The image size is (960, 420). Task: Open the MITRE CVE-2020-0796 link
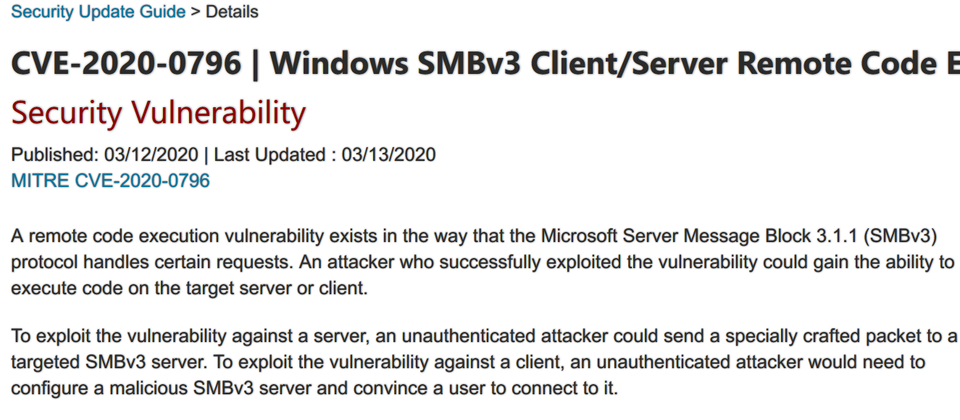coord(110,181)
